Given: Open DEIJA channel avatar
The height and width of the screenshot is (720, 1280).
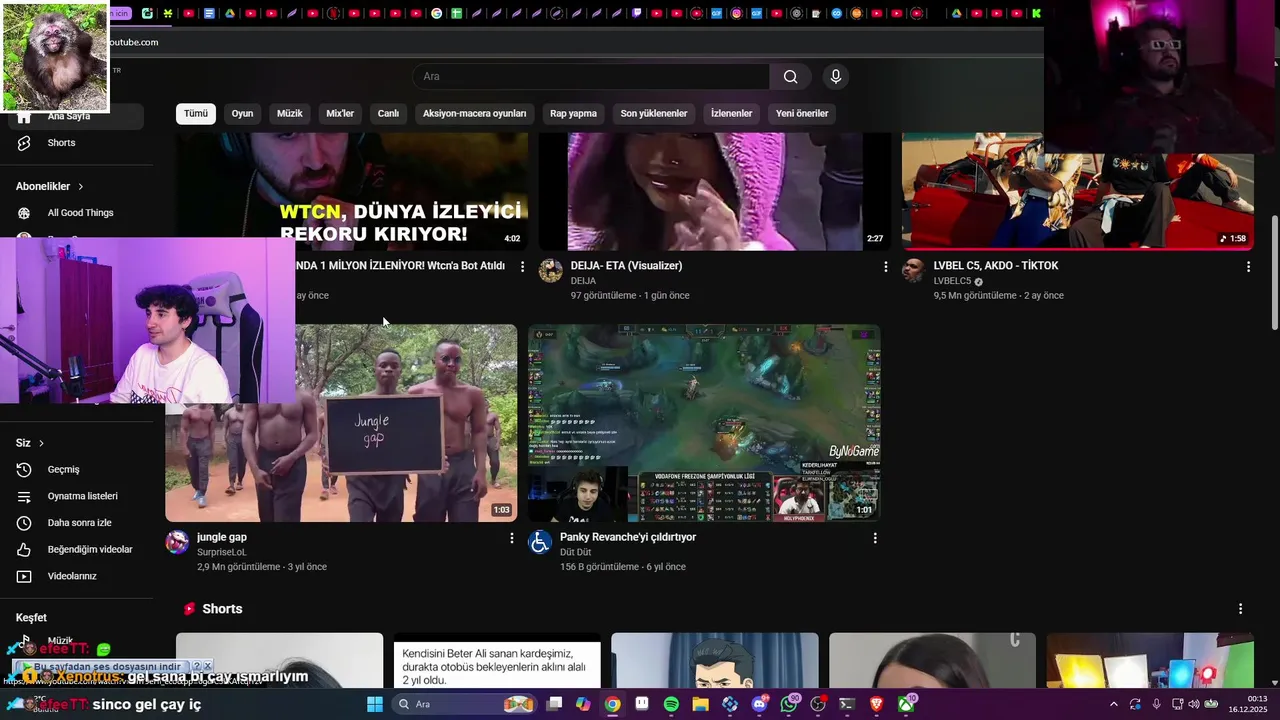Looking at the screenshot, I should (x=551, y=271).
